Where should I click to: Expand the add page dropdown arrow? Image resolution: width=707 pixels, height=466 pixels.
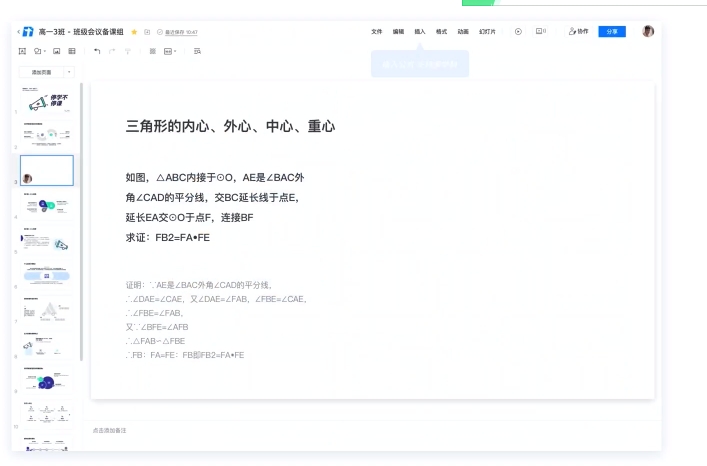(69, 72)
